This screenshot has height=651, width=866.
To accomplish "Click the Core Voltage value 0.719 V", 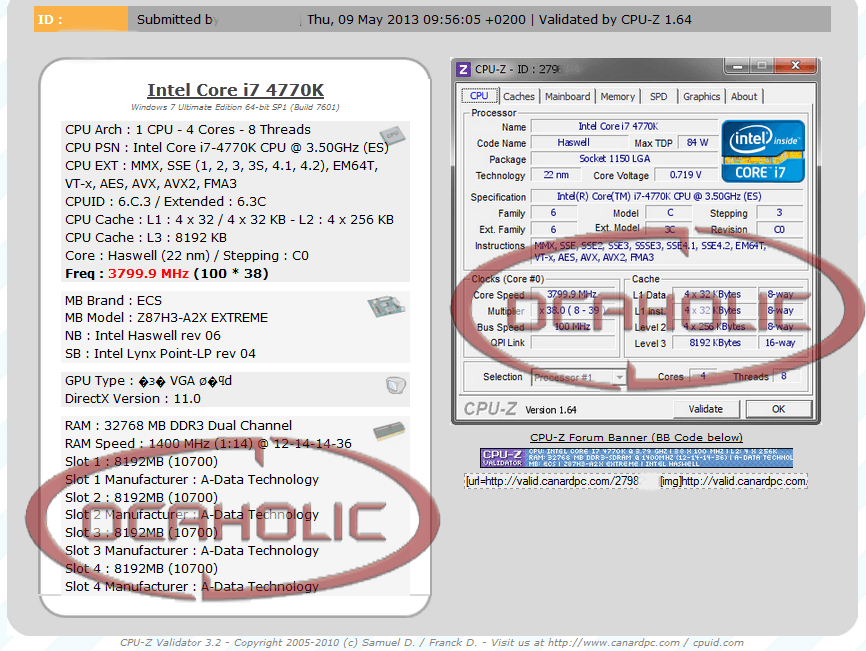I will 685,174.
